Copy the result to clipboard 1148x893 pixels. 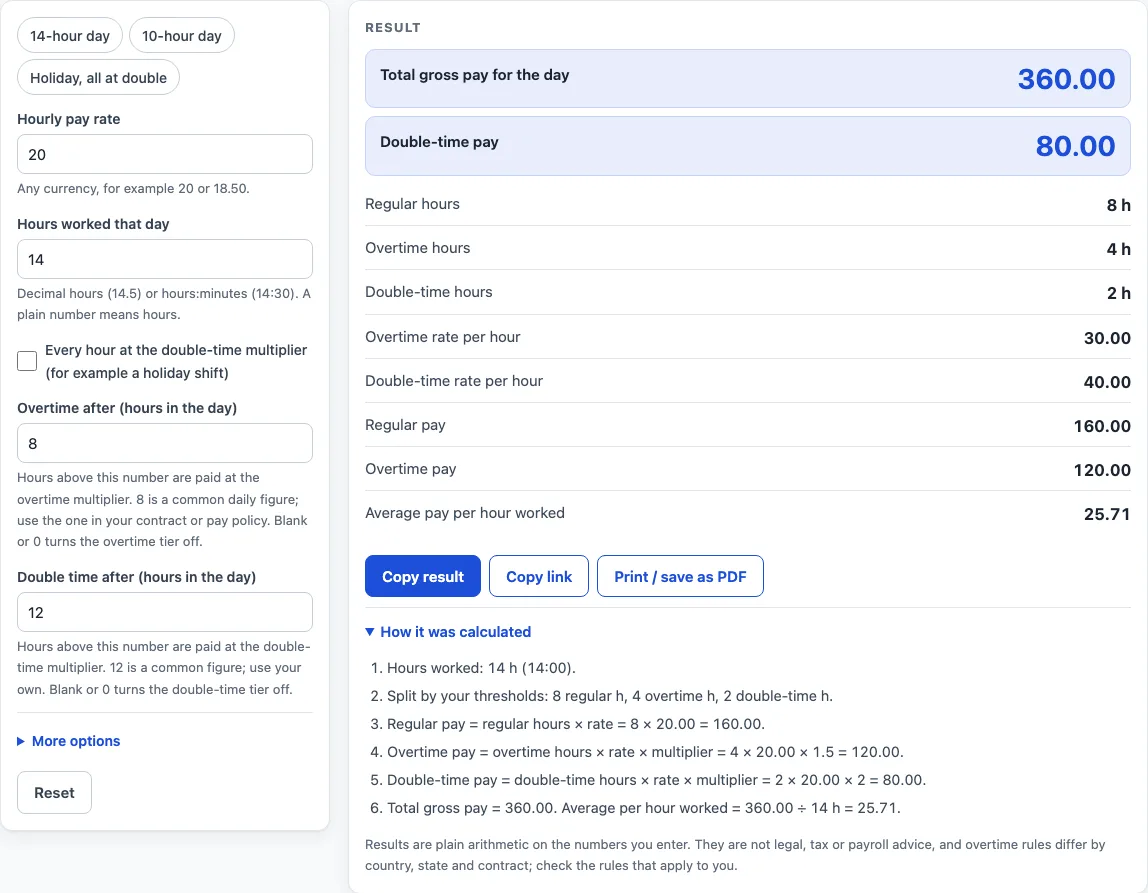(x=422, y=577)
